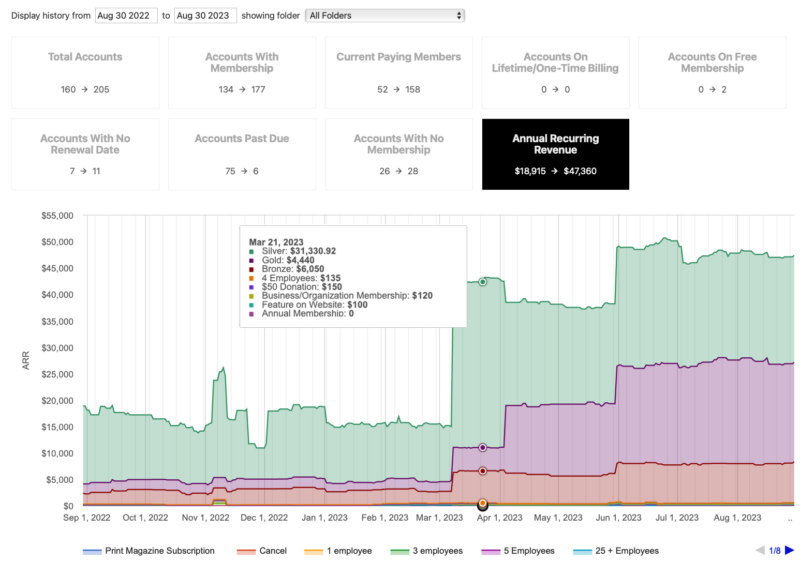
Task: Go to next legend page arrow
Action: point(790,550)
